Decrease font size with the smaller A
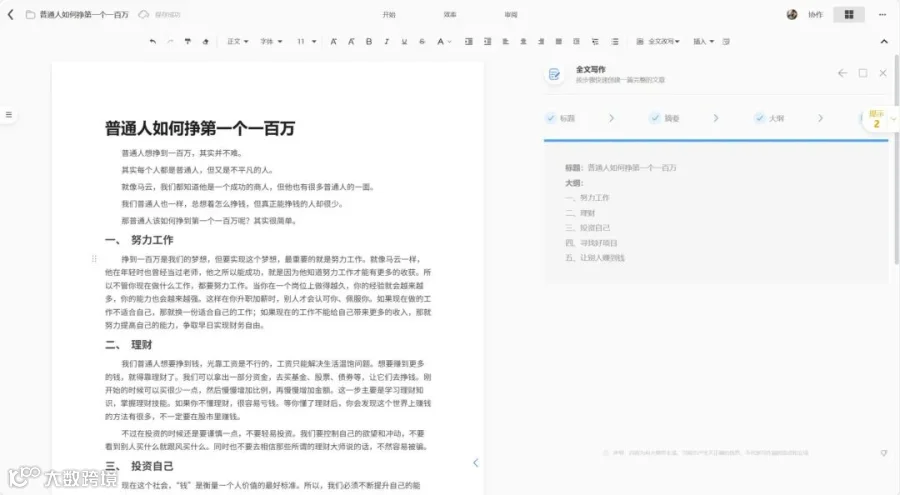 coord(351,41)
